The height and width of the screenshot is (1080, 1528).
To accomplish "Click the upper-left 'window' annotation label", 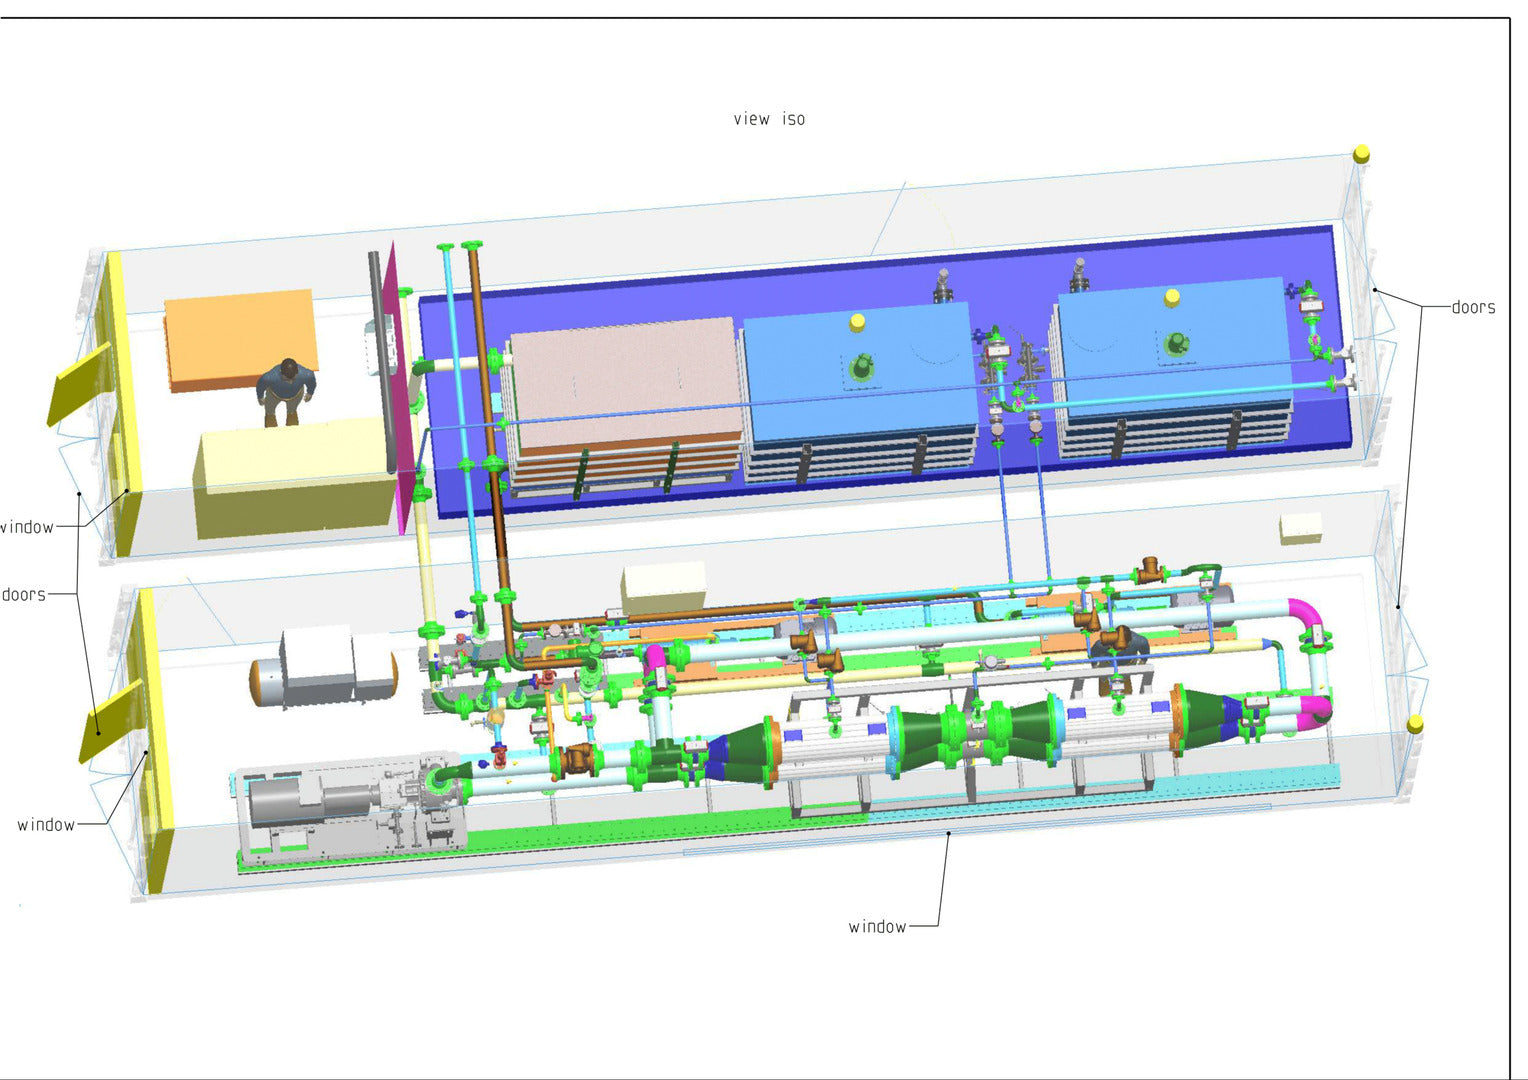I will pyautogui.click(x=27, y=527).
